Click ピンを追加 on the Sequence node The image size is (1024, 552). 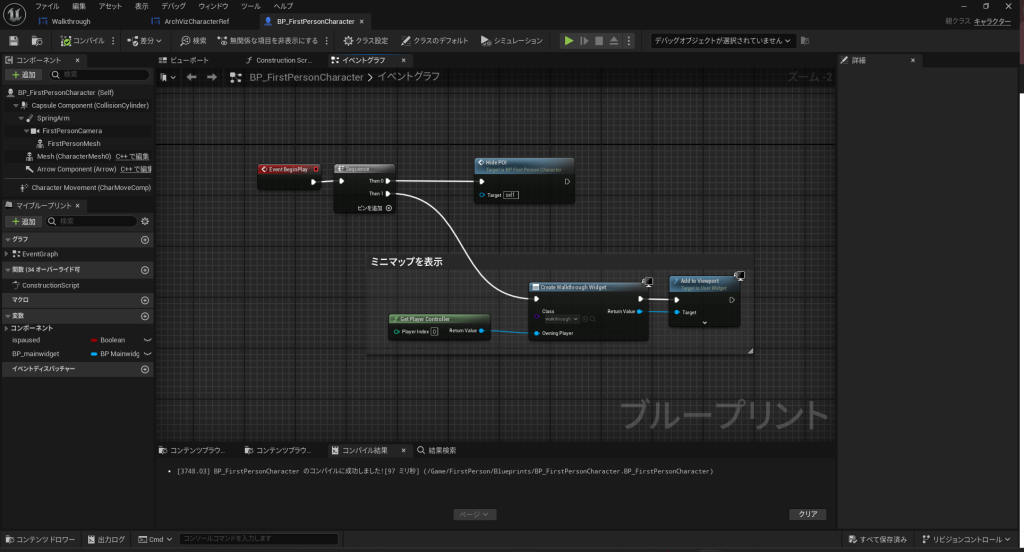pyautogui.click(x=375, y=208)
